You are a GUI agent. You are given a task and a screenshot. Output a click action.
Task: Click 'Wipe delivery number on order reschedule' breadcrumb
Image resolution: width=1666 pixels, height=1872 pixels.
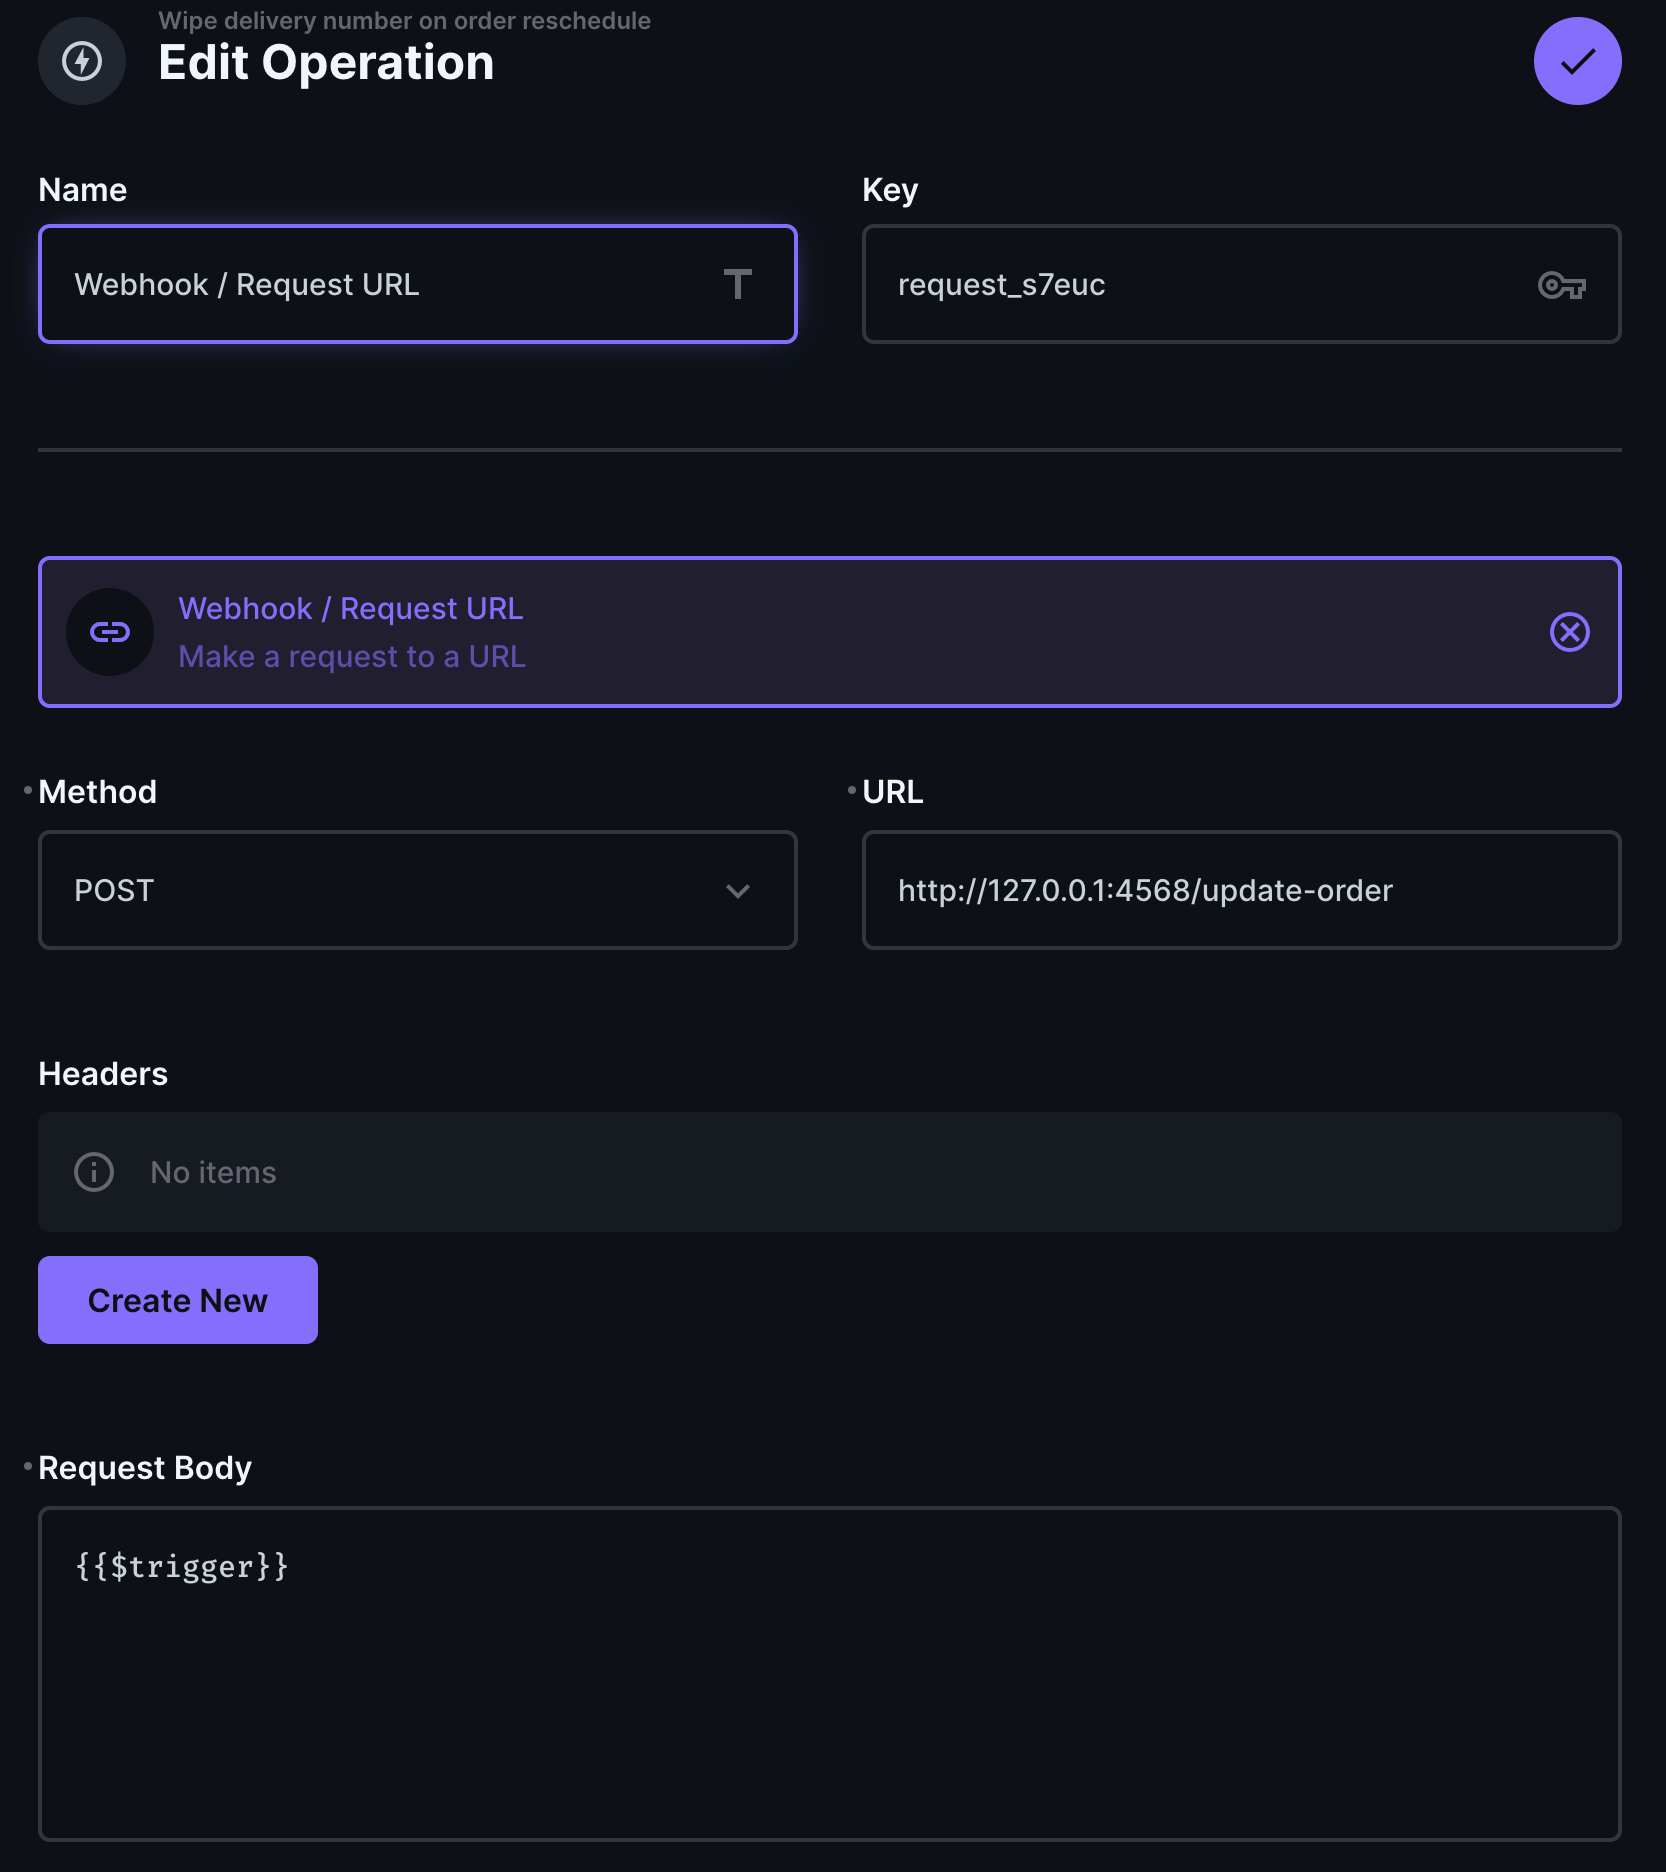coord(404,19)
